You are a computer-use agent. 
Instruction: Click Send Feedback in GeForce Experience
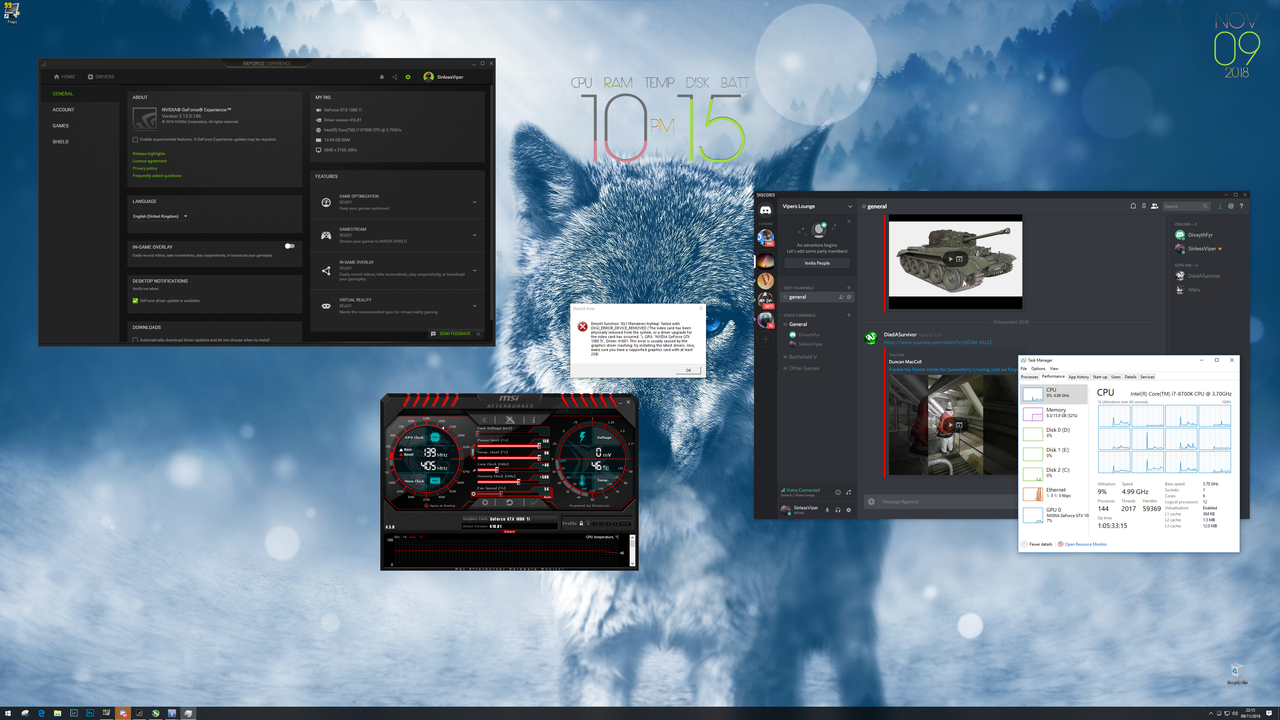(455, 333)
